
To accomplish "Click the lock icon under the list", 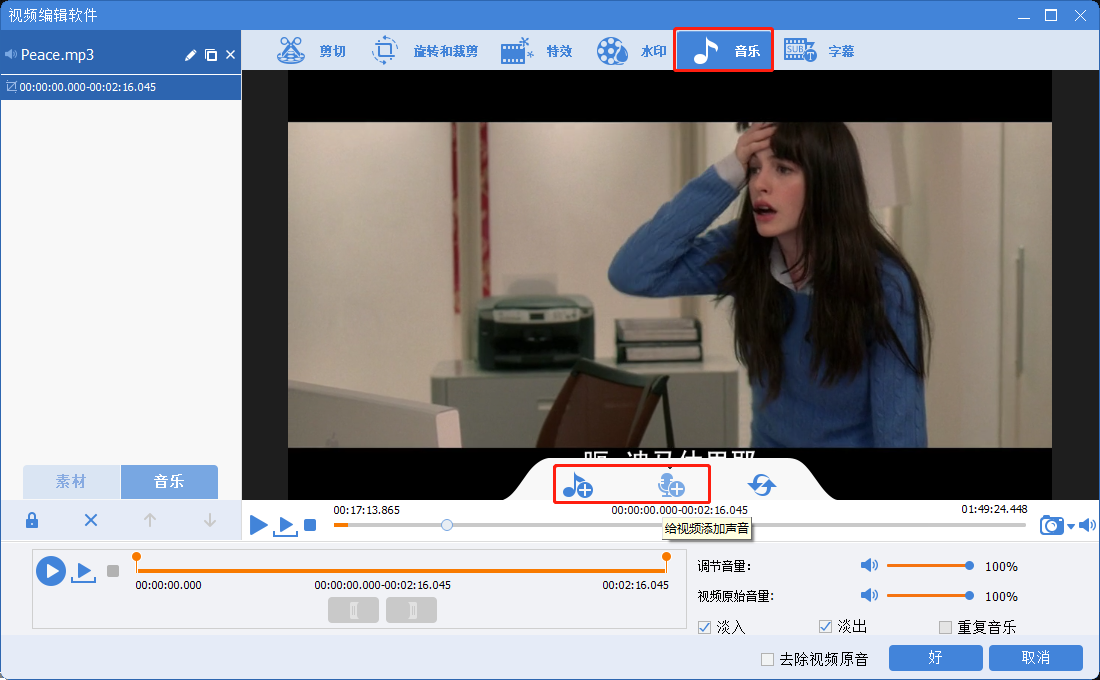I will (x=32, y=520).
